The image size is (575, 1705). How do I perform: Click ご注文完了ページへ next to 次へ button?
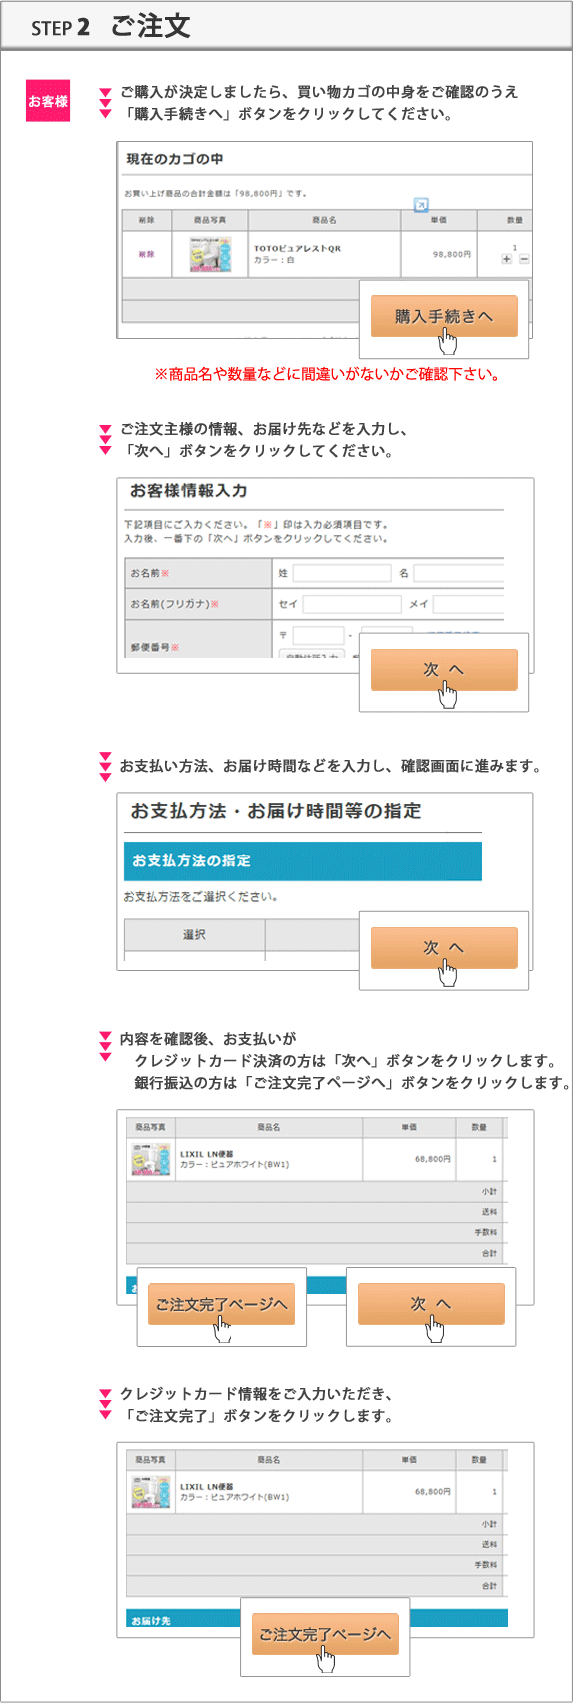click(x=221, y=1304)
